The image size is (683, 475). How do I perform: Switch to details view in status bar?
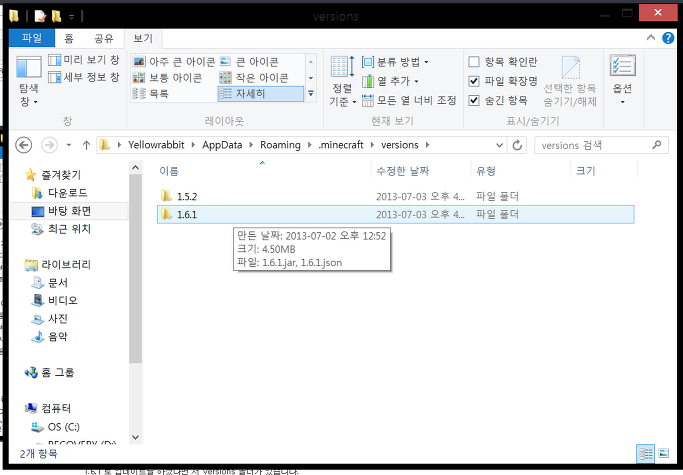645,454
